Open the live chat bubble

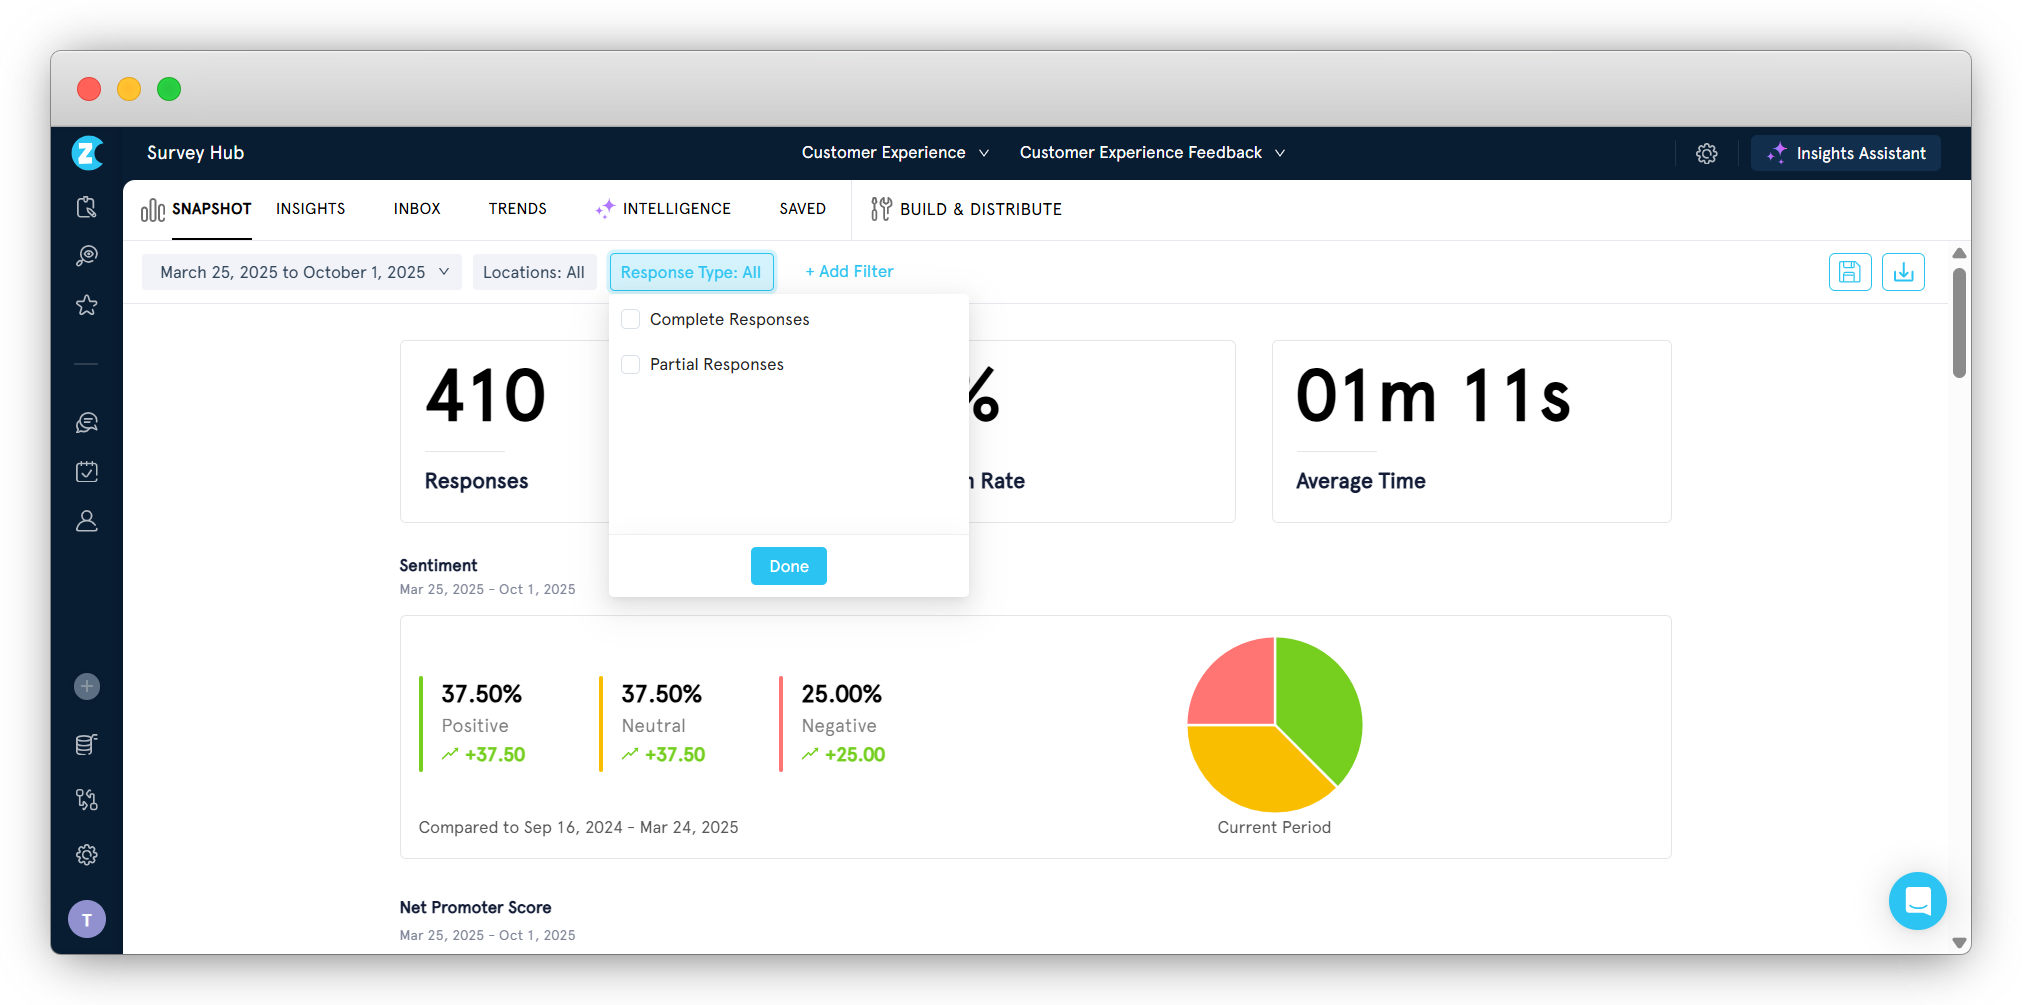[1916, 901]
